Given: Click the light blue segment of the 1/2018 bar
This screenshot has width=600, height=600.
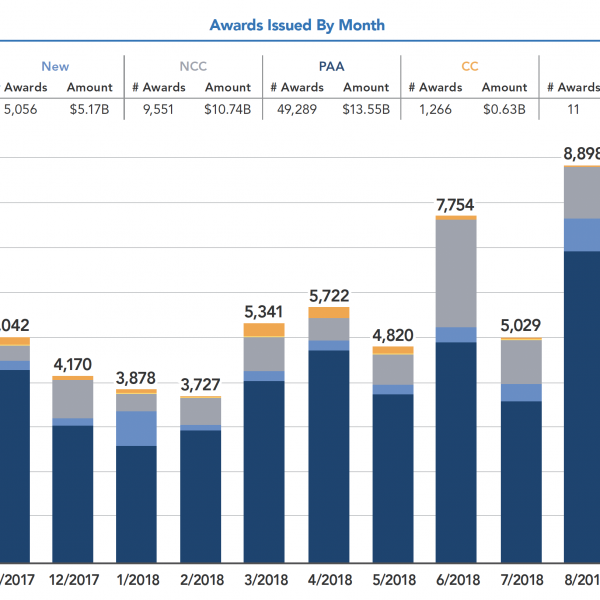Looking at the screenshot, I should click(136, 428).
